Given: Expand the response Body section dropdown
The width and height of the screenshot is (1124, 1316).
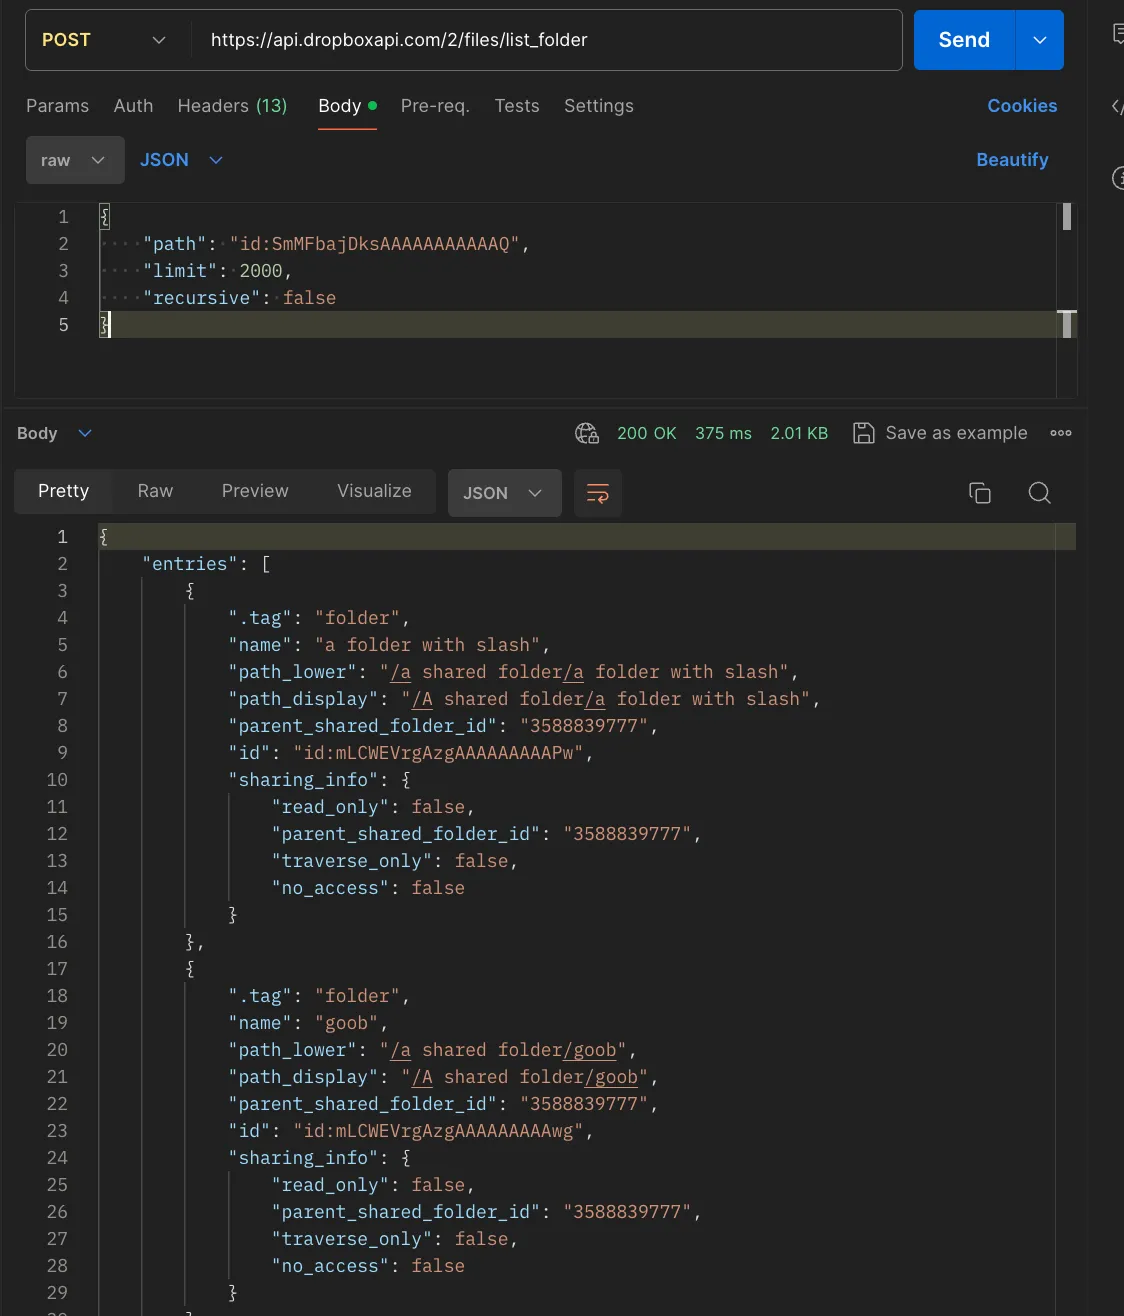Looking at the screenshot, I should click(x=54, y=433).
